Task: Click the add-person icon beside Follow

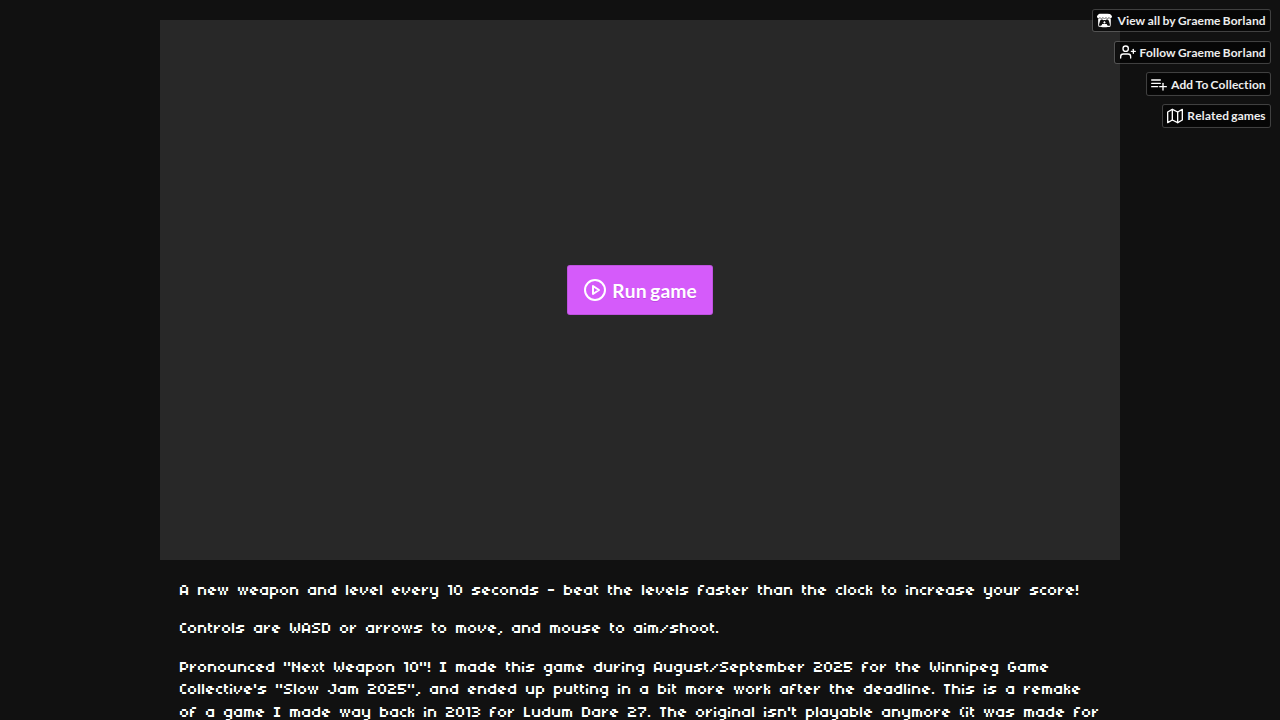Action: tap(1127, 53)
